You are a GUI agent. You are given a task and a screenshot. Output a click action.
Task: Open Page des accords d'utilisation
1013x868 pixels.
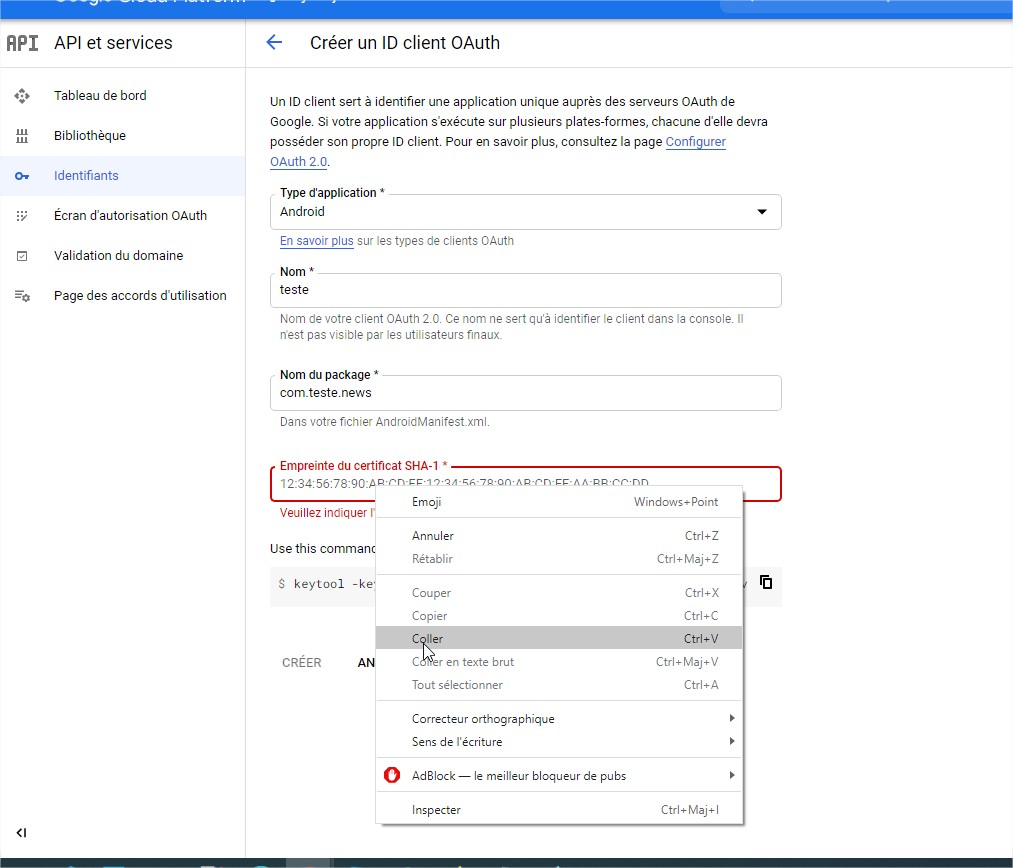(123, 296)
